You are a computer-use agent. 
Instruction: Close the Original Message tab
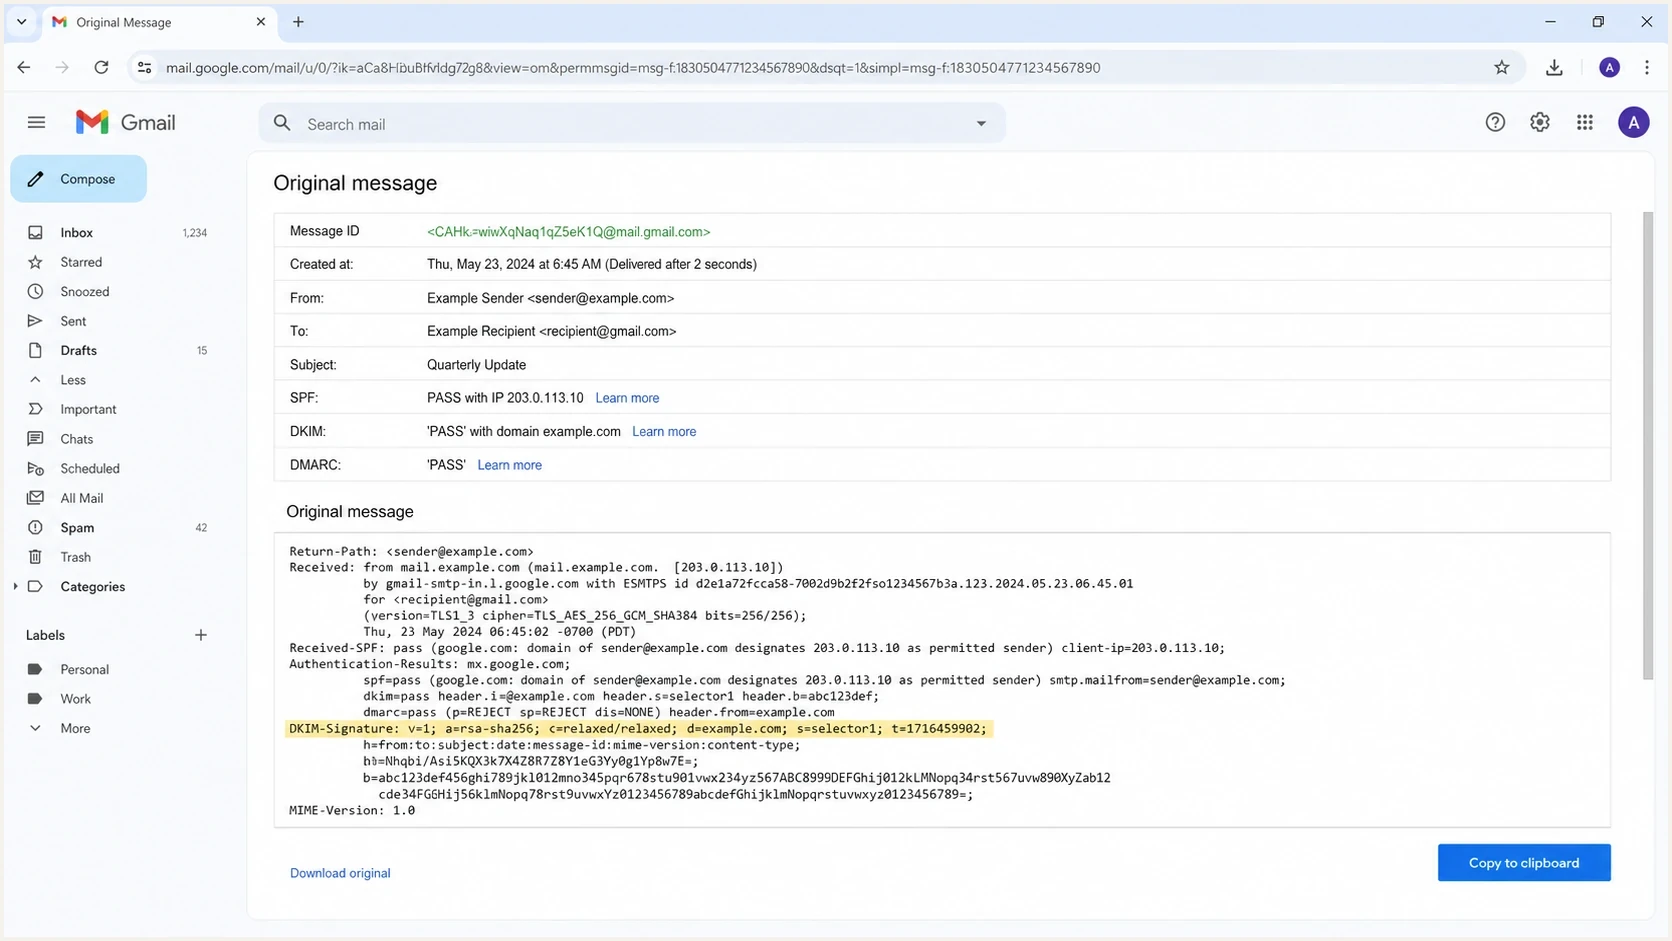coord(261,21)
